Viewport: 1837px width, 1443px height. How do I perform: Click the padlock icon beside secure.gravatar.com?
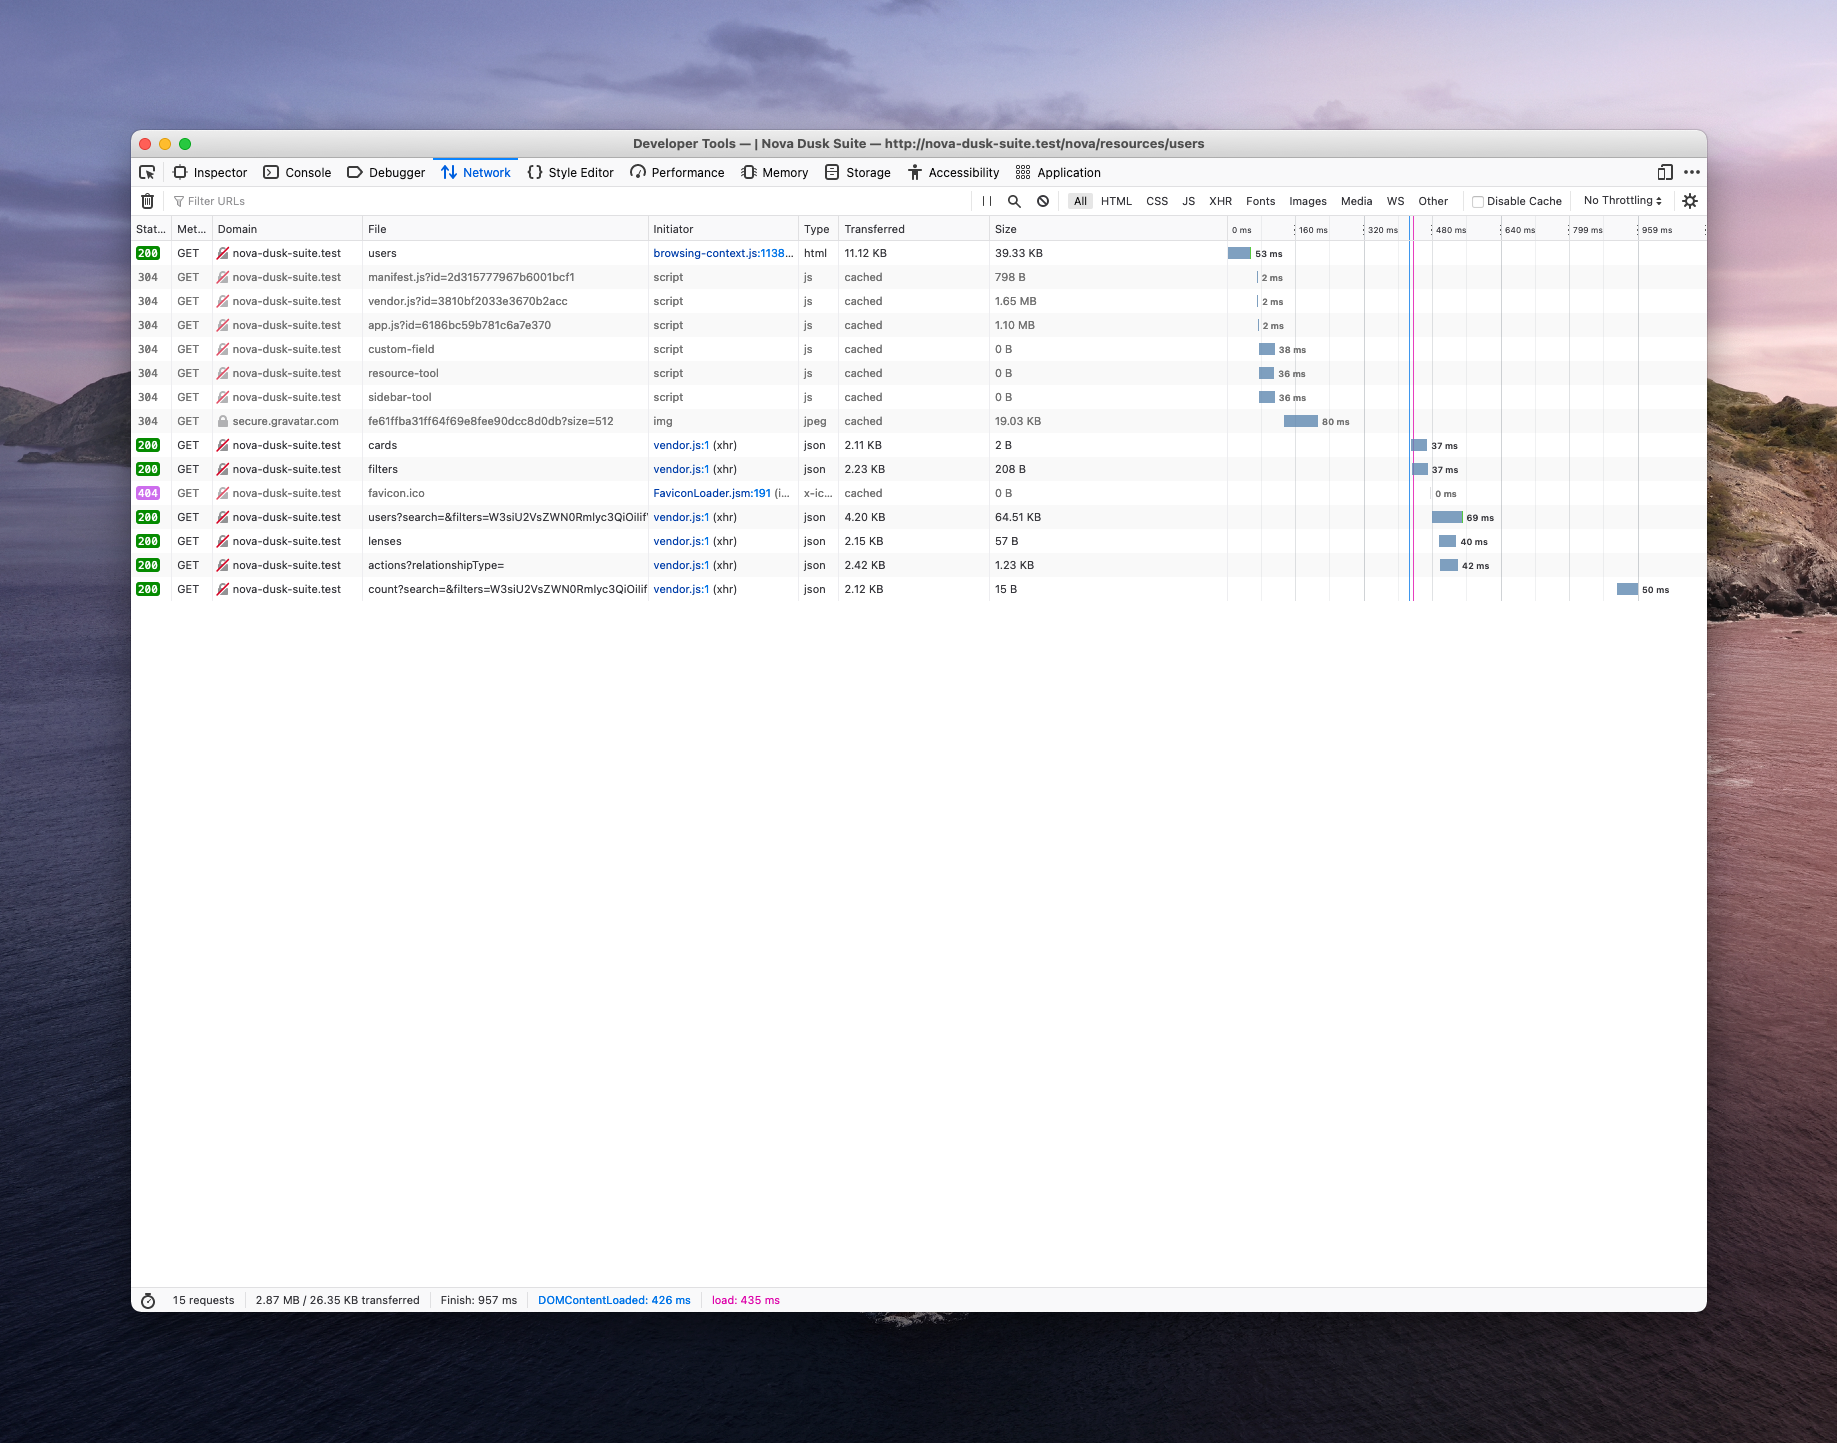tap(224, 421)
